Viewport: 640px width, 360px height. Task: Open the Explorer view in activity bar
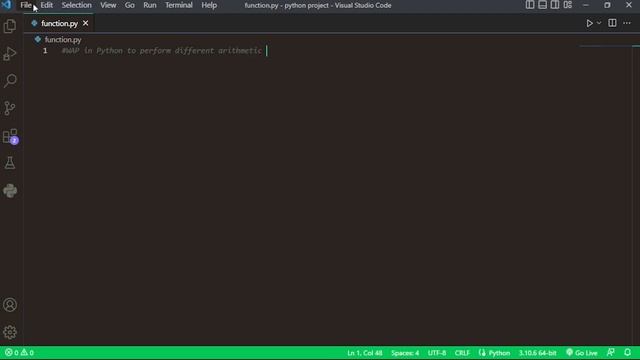(10, 26)
